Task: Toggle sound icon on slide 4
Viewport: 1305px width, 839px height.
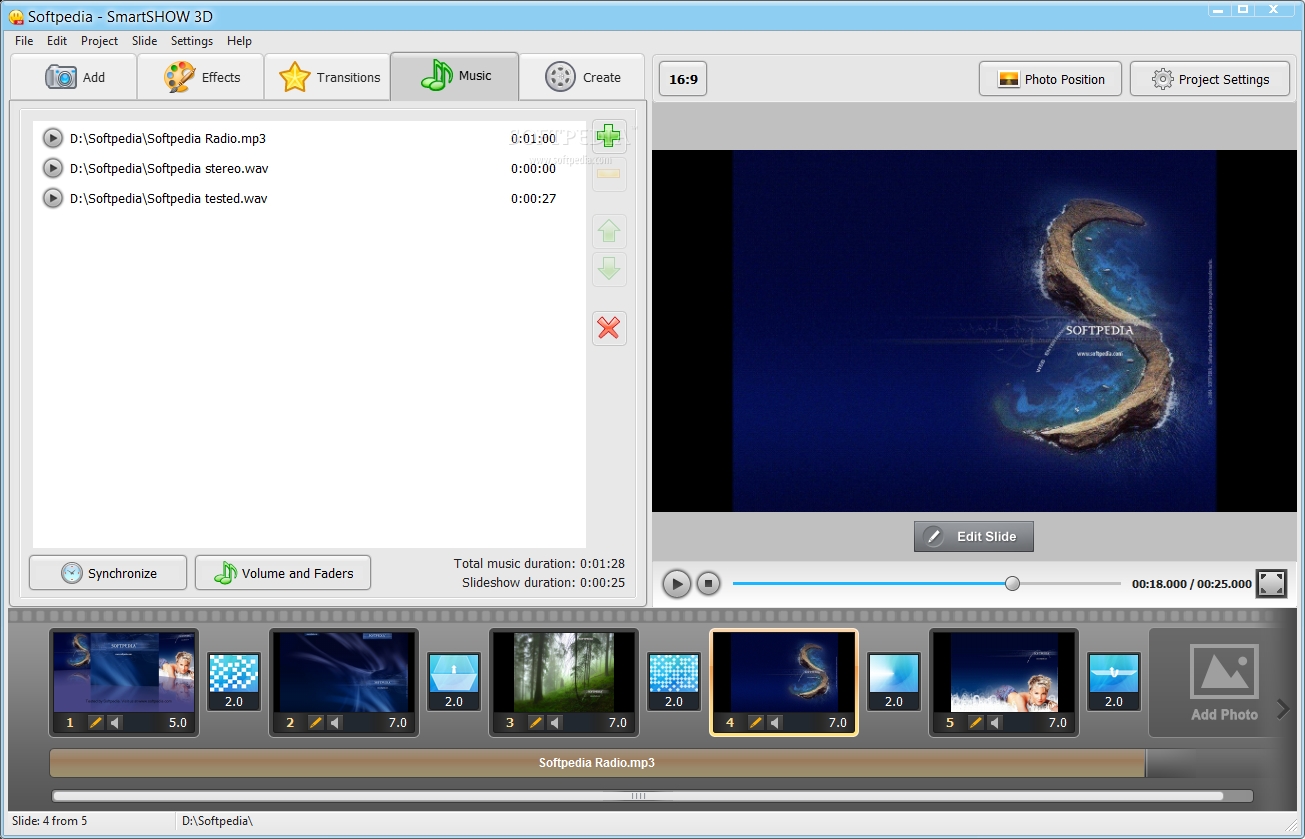Action: [x=775, y=722]
